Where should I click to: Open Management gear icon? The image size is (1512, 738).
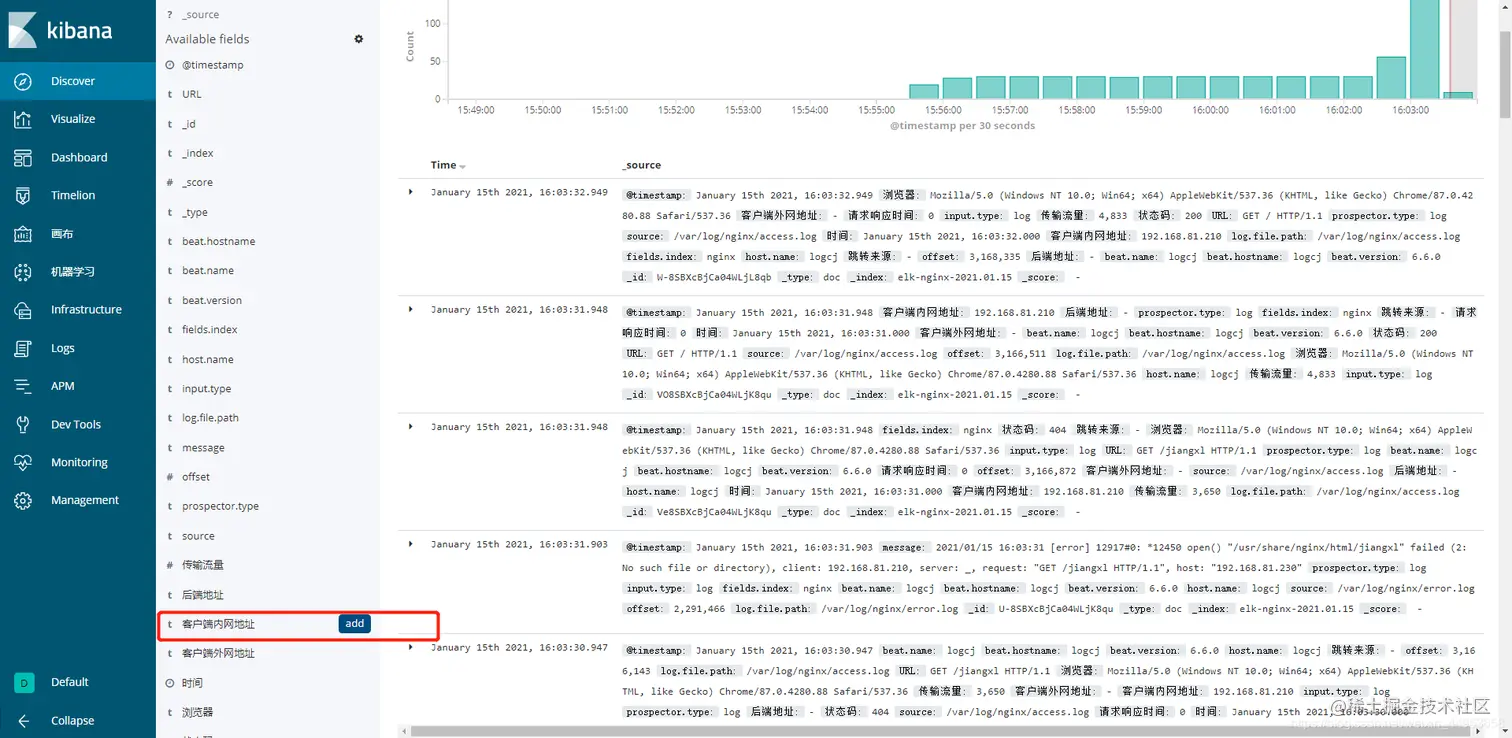(x=23, y=500)
